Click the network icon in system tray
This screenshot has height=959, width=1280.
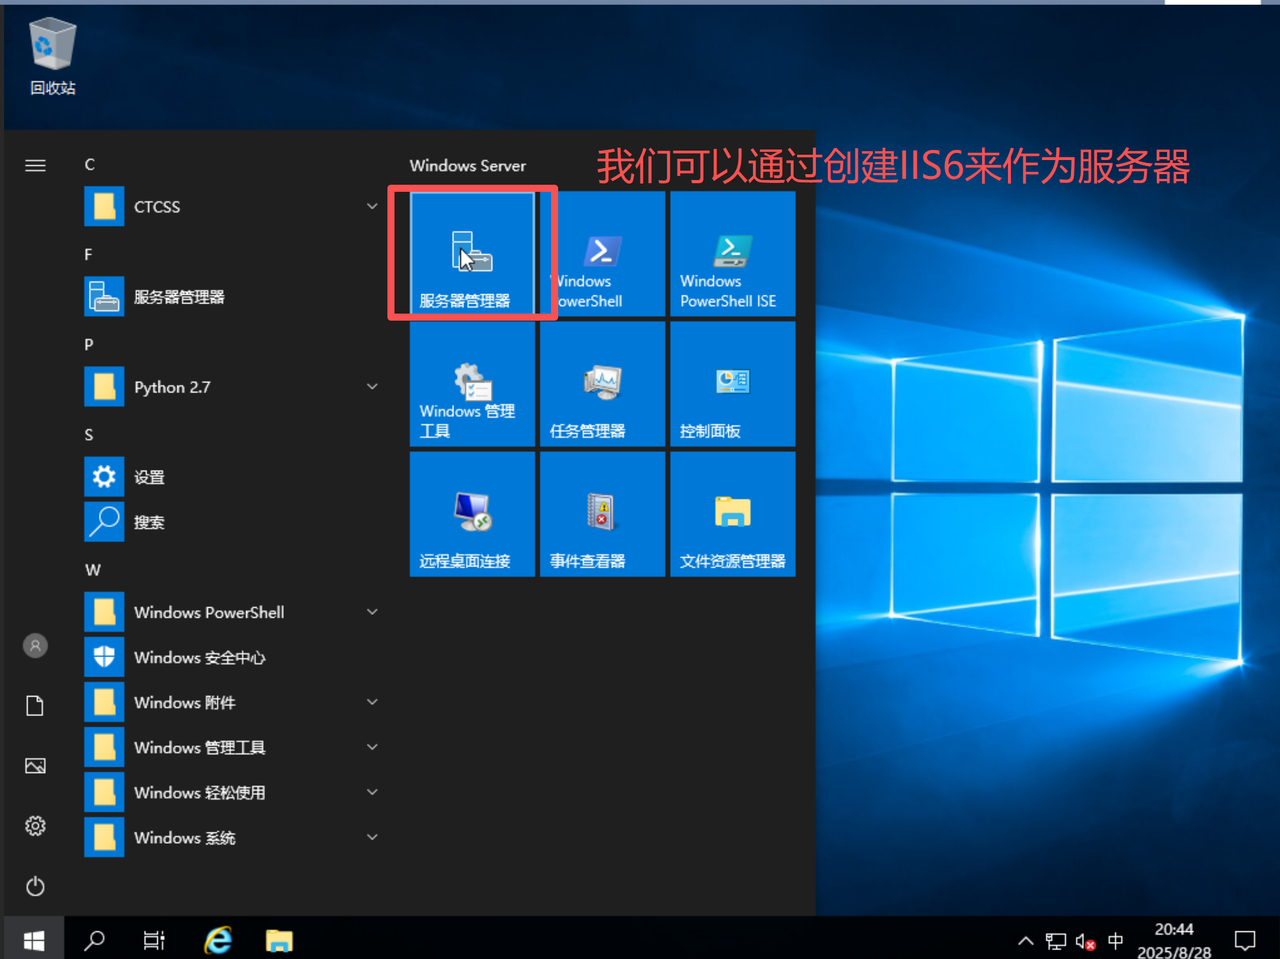click(1056, 941)
